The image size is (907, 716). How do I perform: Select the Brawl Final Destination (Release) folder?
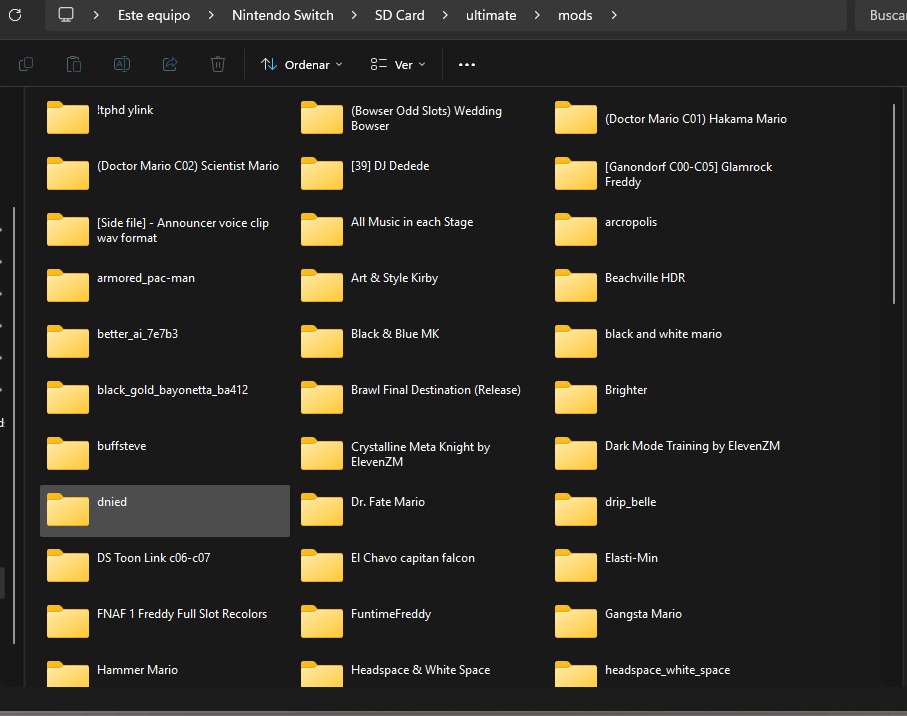(435, 391)
